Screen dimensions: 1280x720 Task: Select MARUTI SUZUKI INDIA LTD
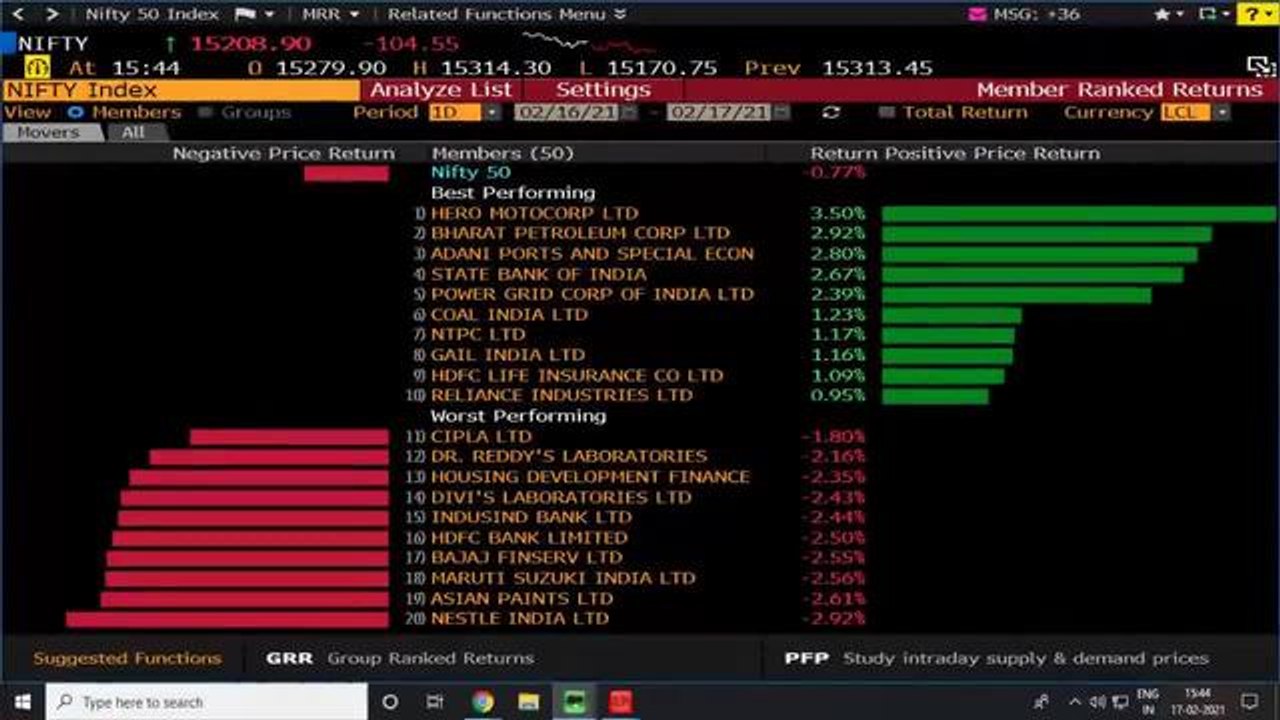[x=563, y=578]
